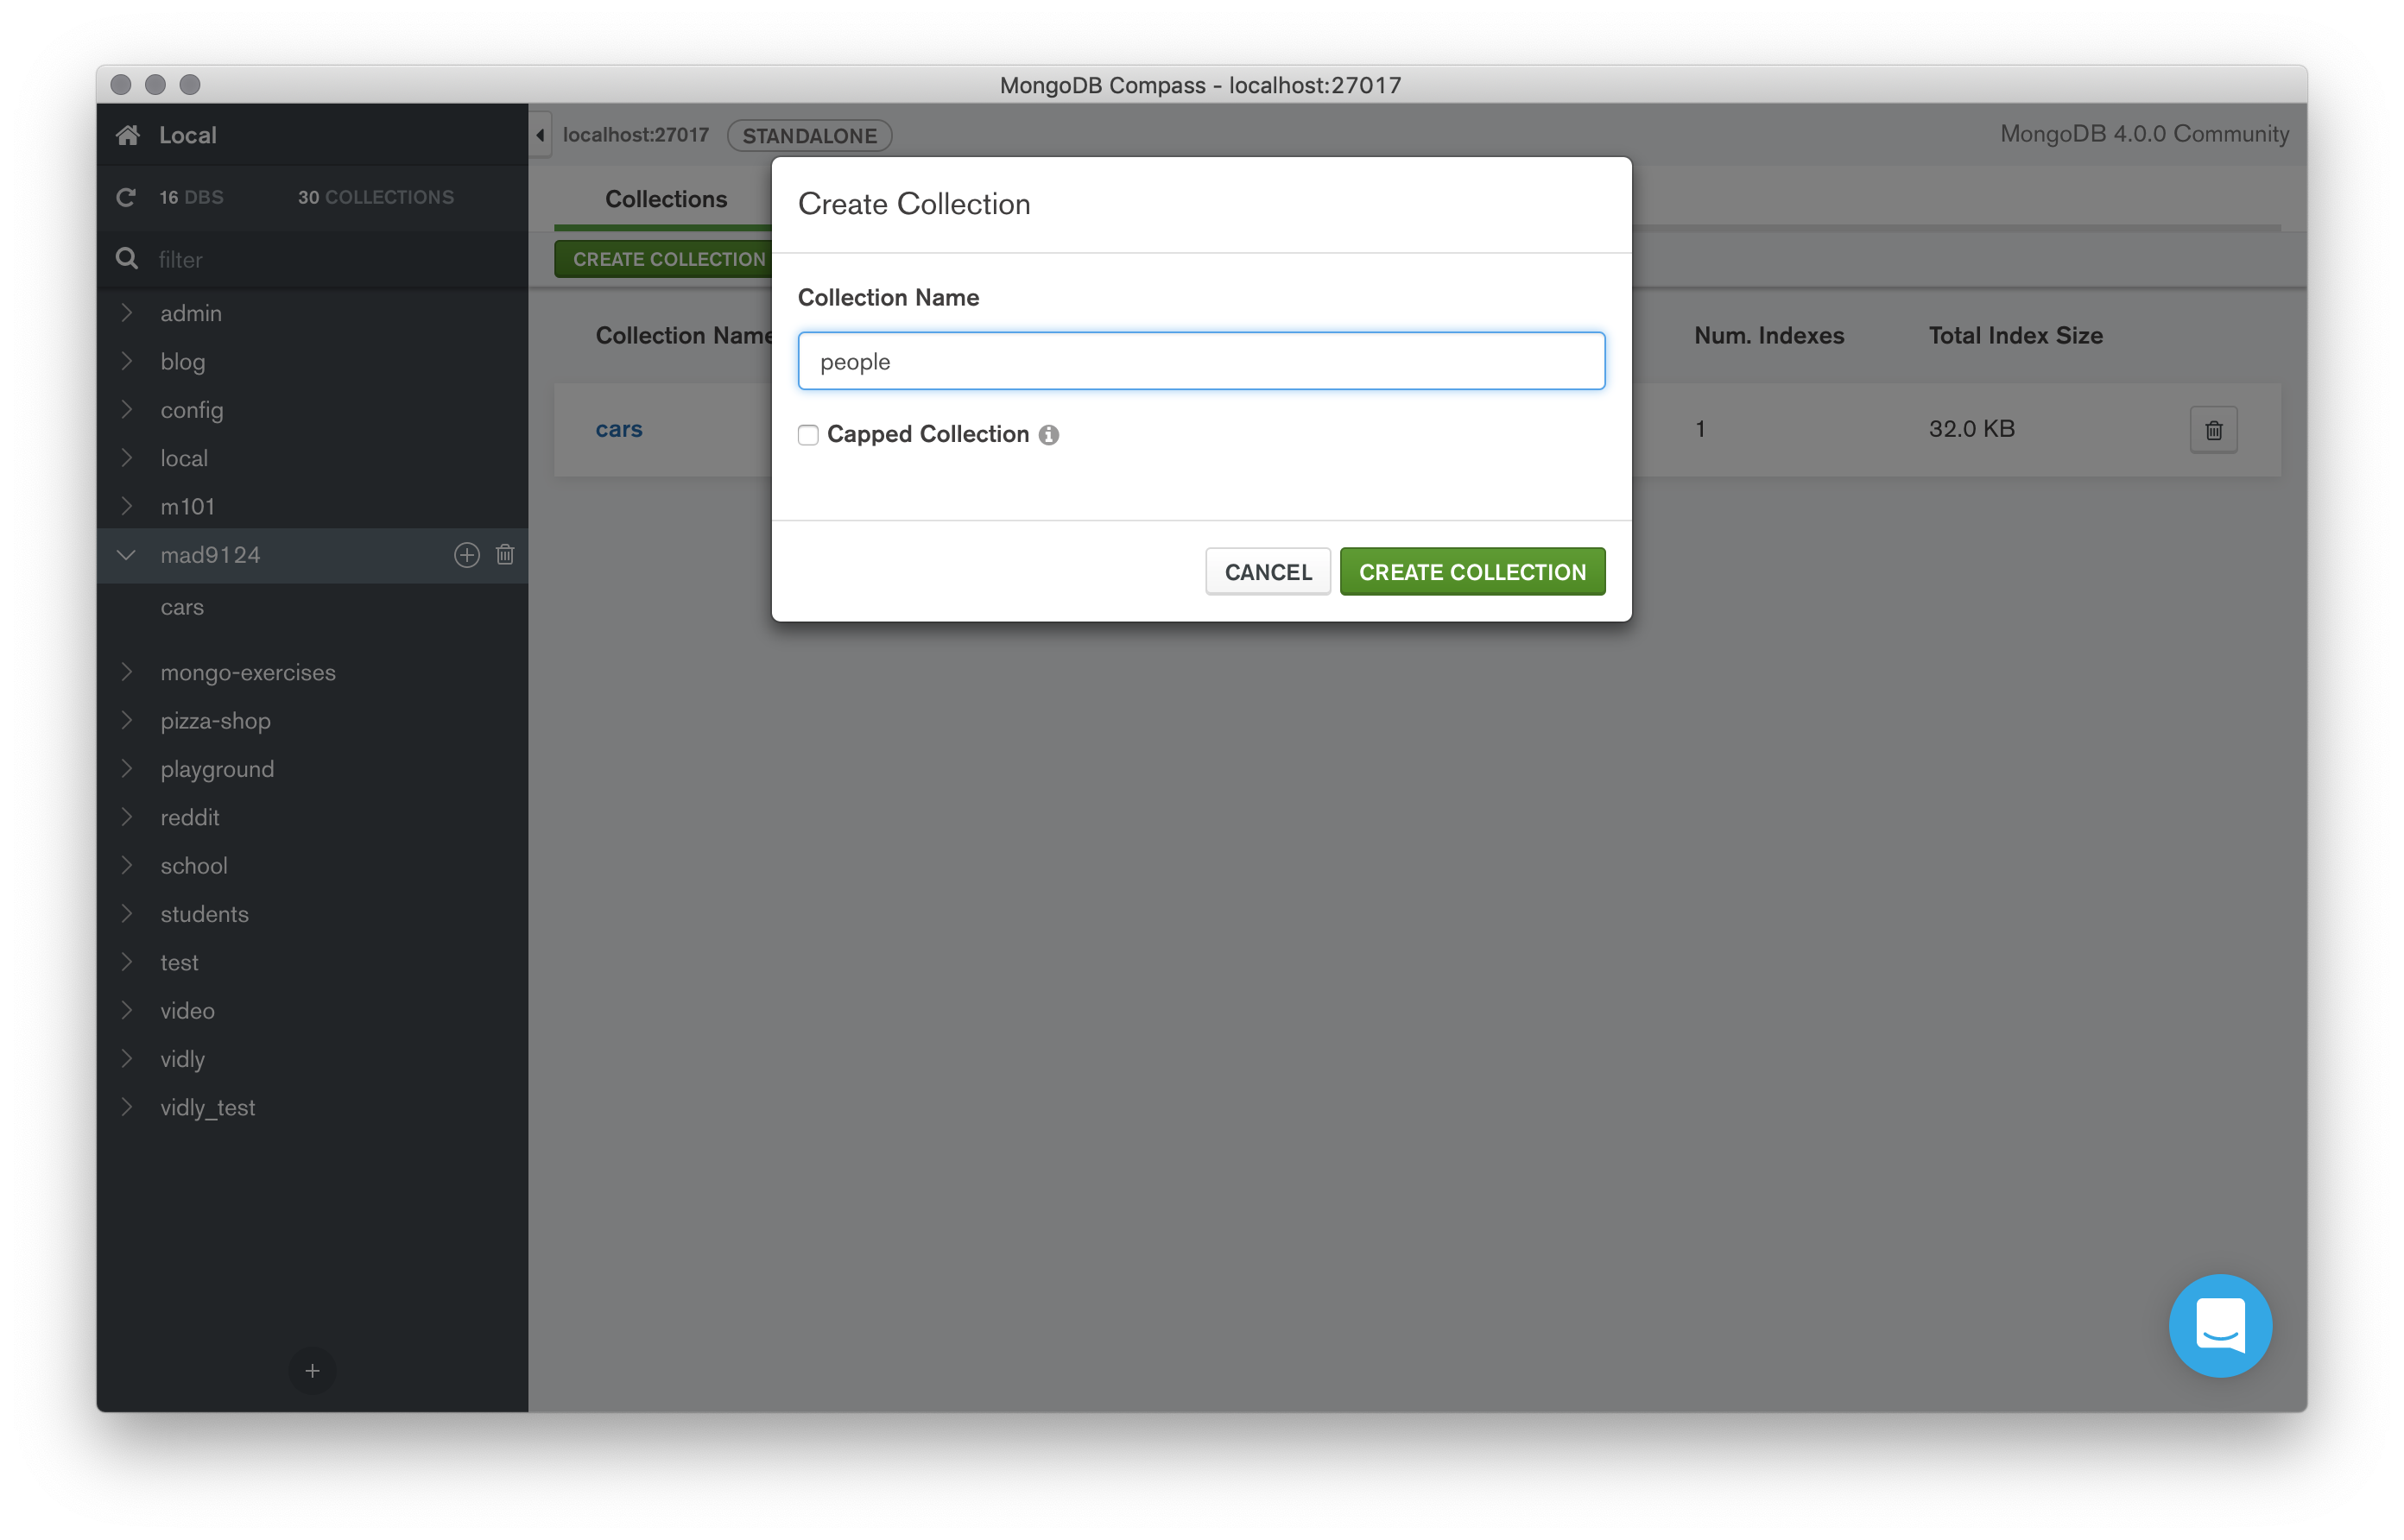Image resolution: width=2404 pixels, height=1540 pixels.
Task: Select the video database
Action: tap(188, 1010)
